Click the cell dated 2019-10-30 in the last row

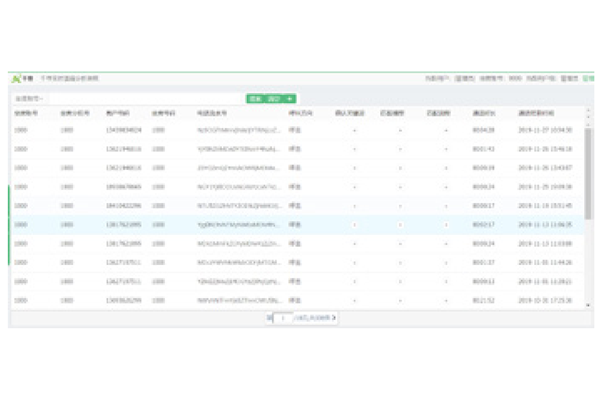pyautogui.click(x=545, y=300)
